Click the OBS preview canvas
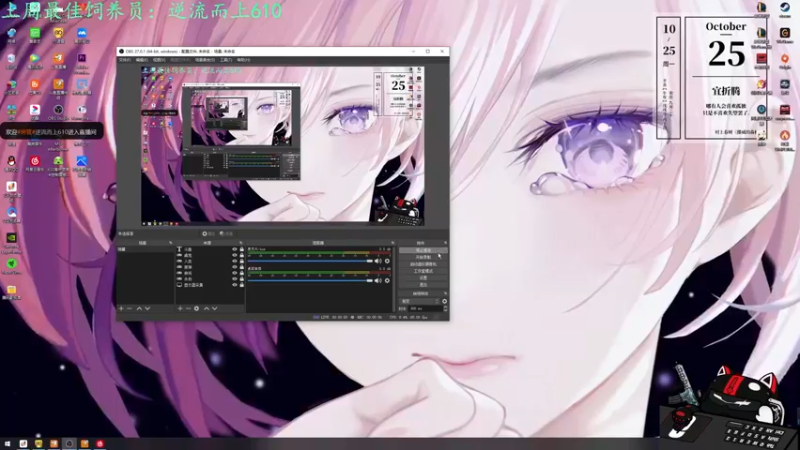Image resolution: width=800 pixels, height=450 pixels. click(x=283, y=146)
